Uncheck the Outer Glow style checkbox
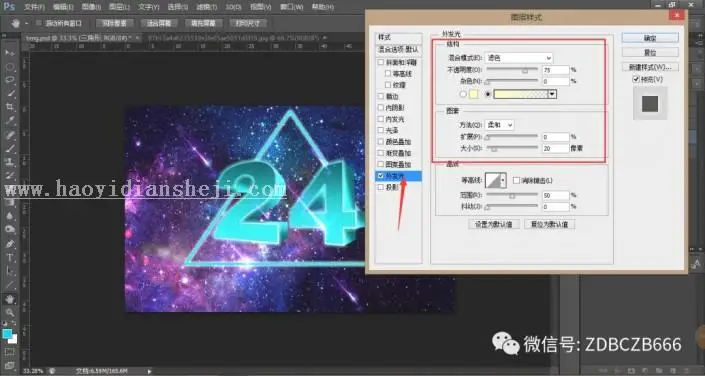The width and height of the screenshot is (705, 376). 381,176
